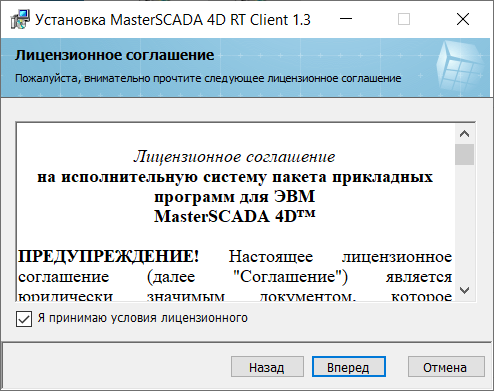The width and height of the screenshot is (494, 391).
Task: Click the license text scroll up arrow
Action: click(464, 134)
